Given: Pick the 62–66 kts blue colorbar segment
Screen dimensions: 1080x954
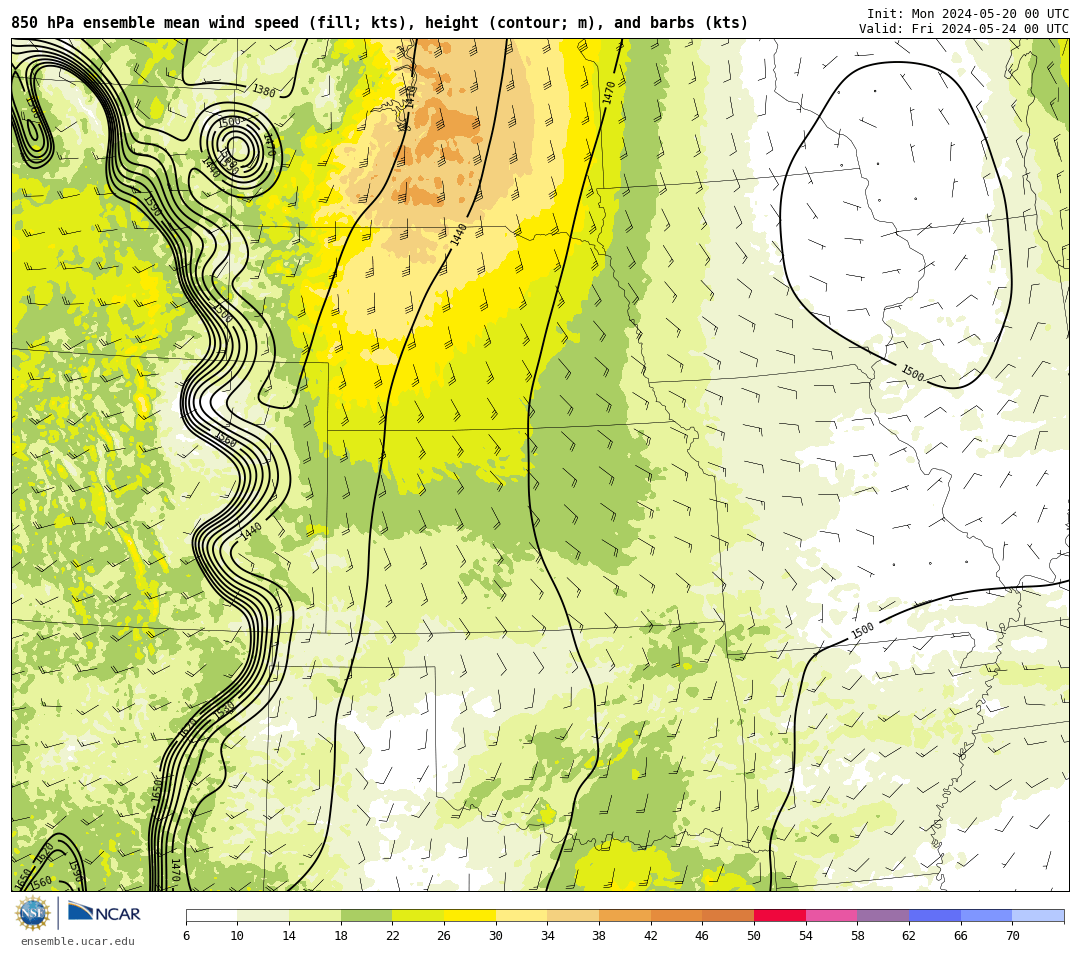Looking at the screenshot, I should 935,915.
